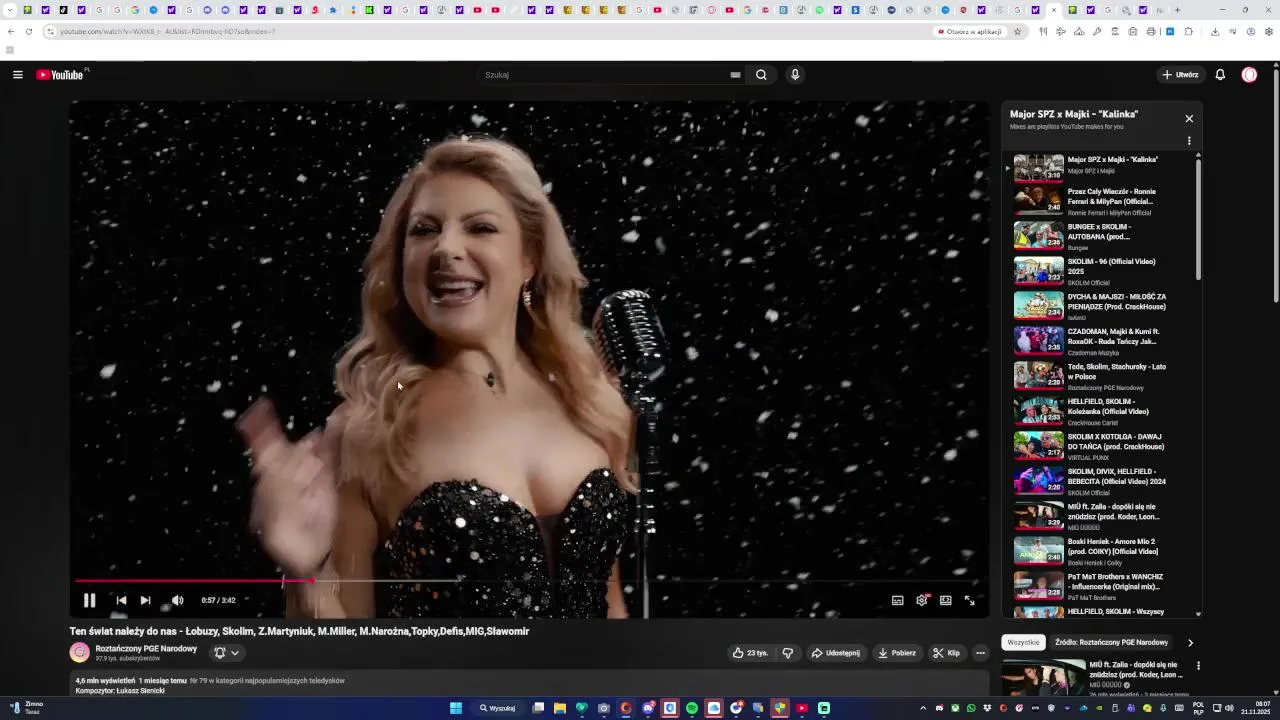
Task: Like the video with 23 tys. likes
Action: point(750,653)
